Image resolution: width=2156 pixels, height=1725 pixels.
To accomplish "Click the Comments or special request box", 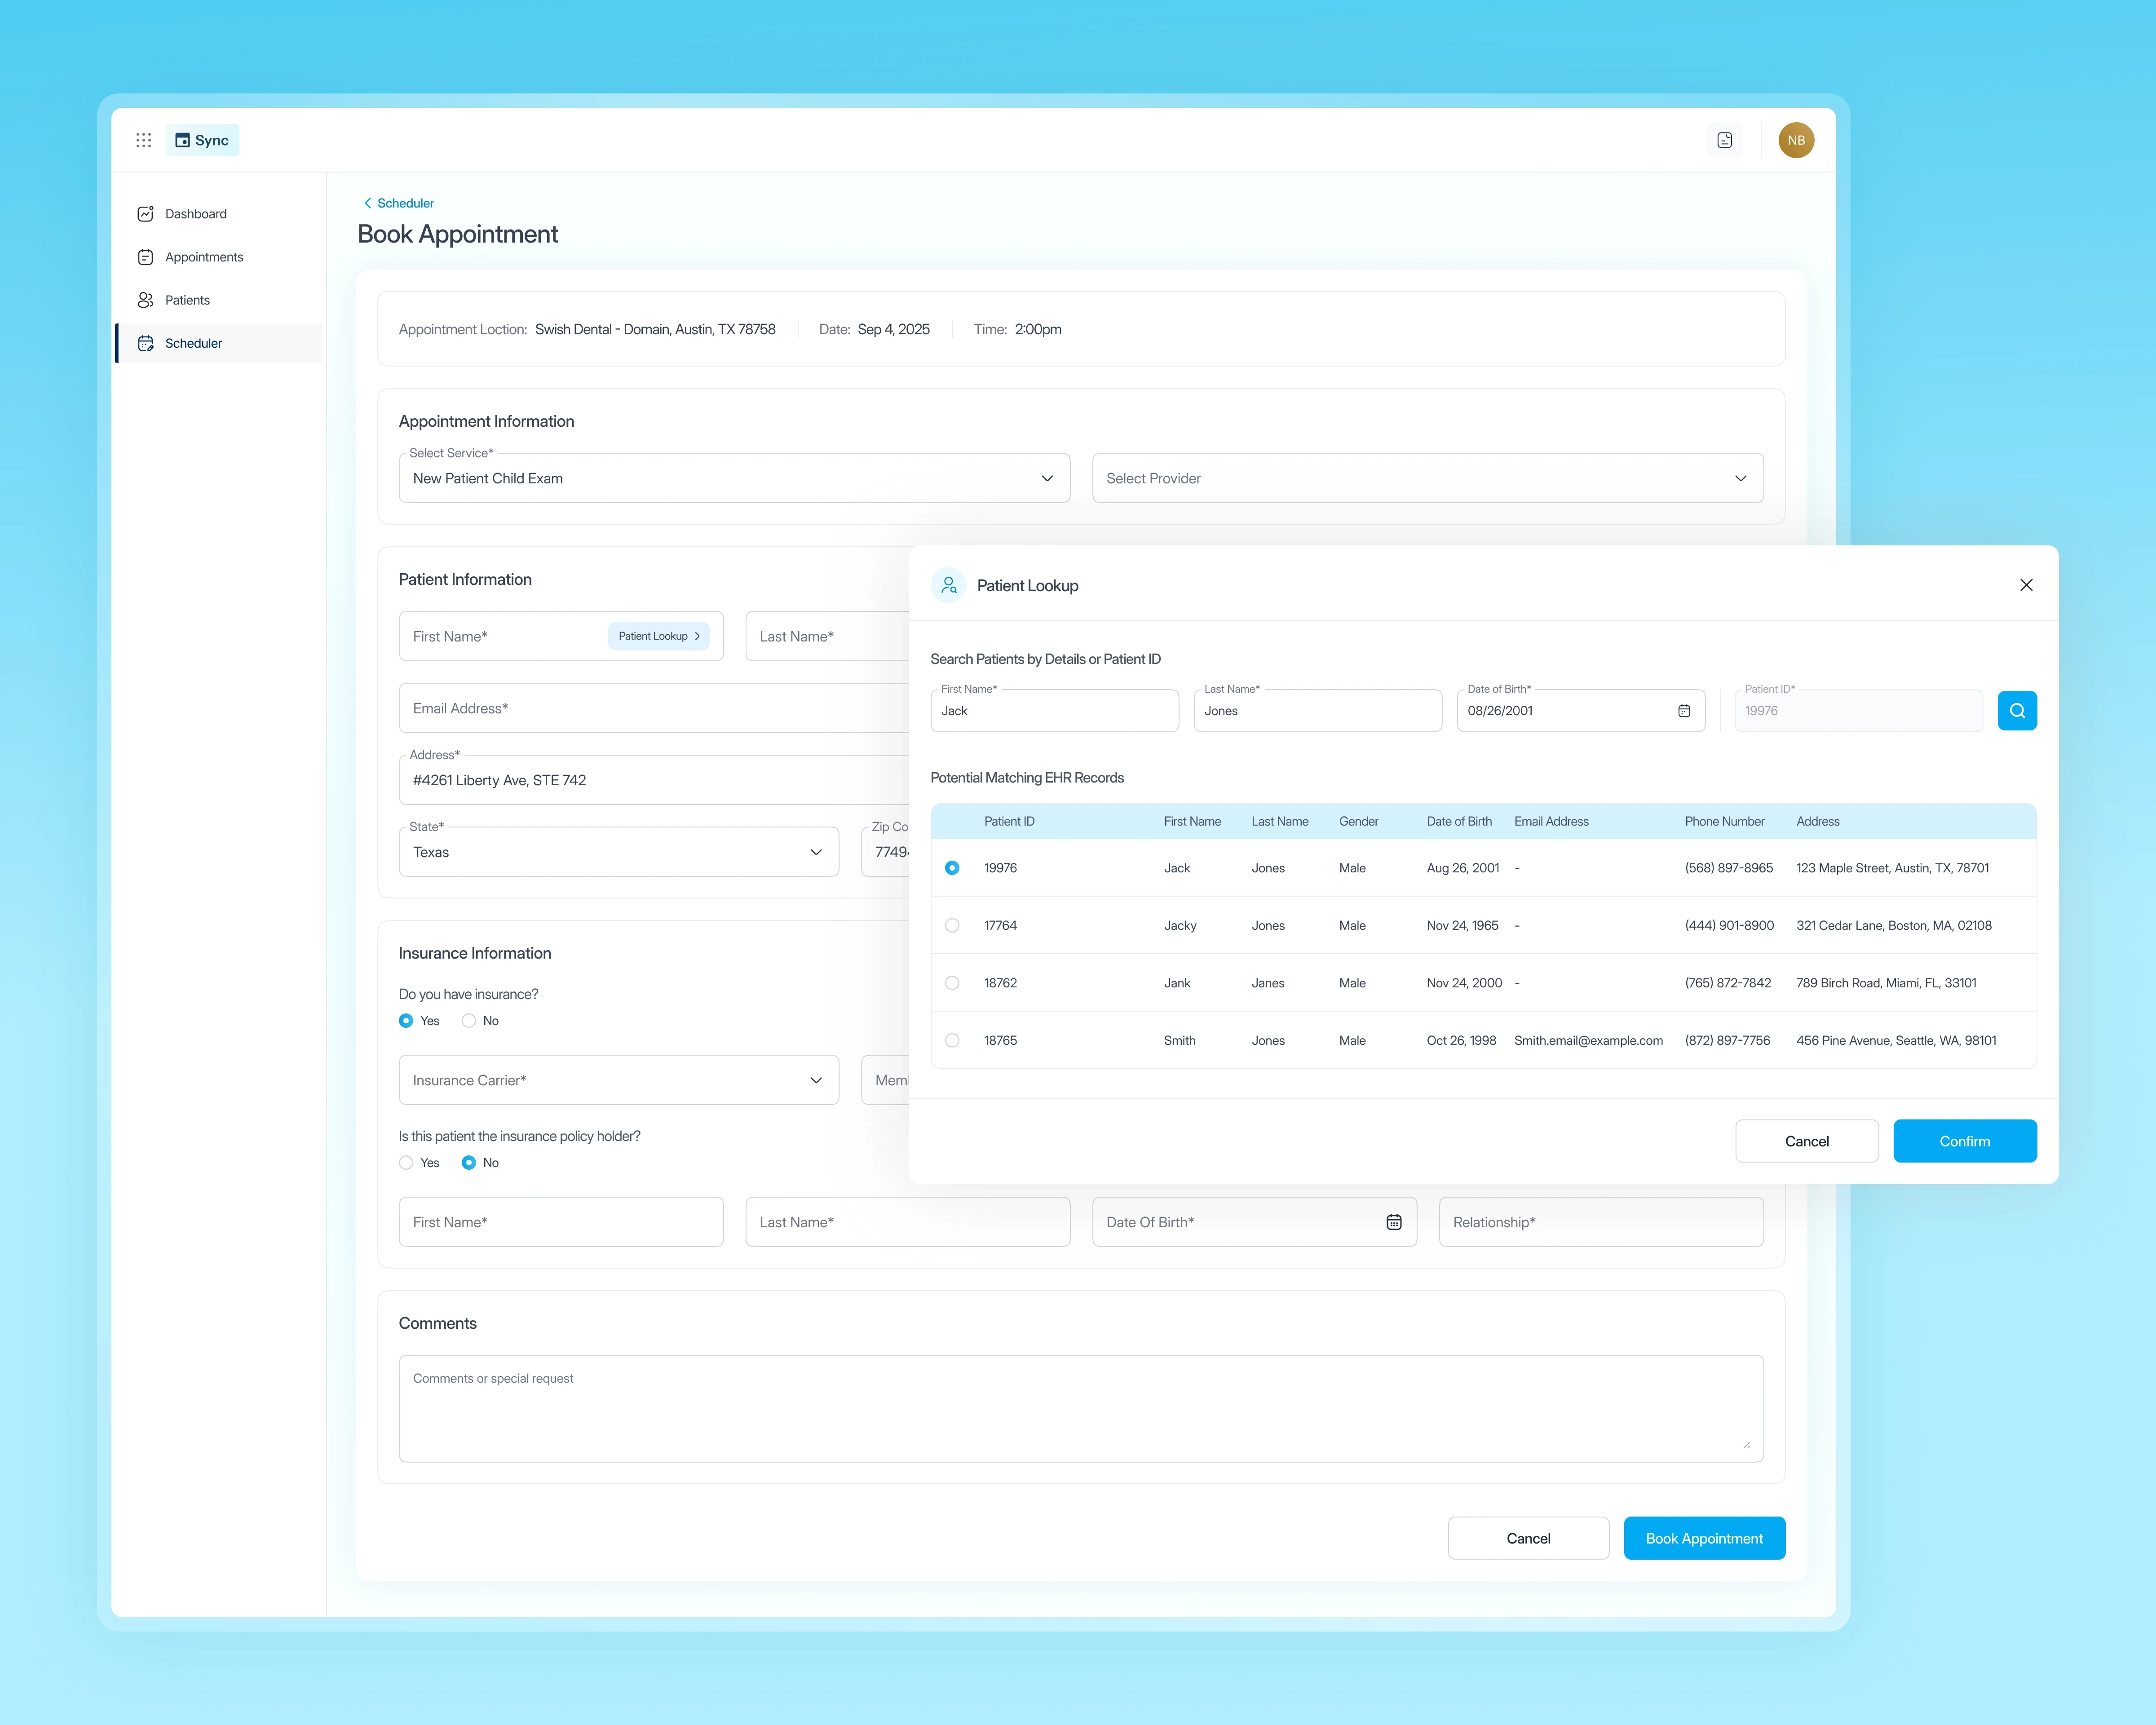I will coord(1080,1408).
